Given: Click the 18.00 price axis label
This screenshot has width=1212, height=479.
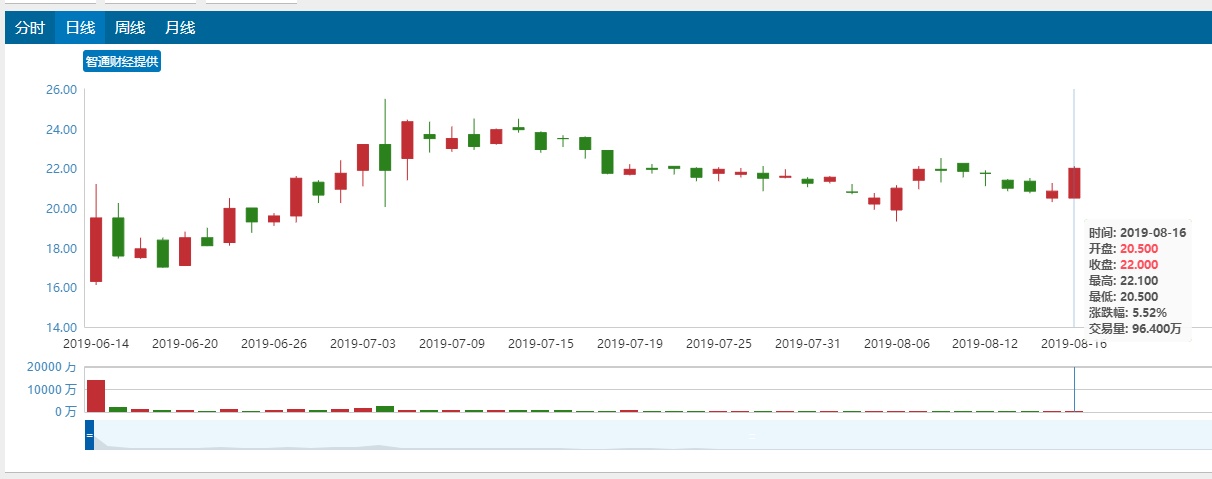Looking at the screenshot, I should point(61,248).
